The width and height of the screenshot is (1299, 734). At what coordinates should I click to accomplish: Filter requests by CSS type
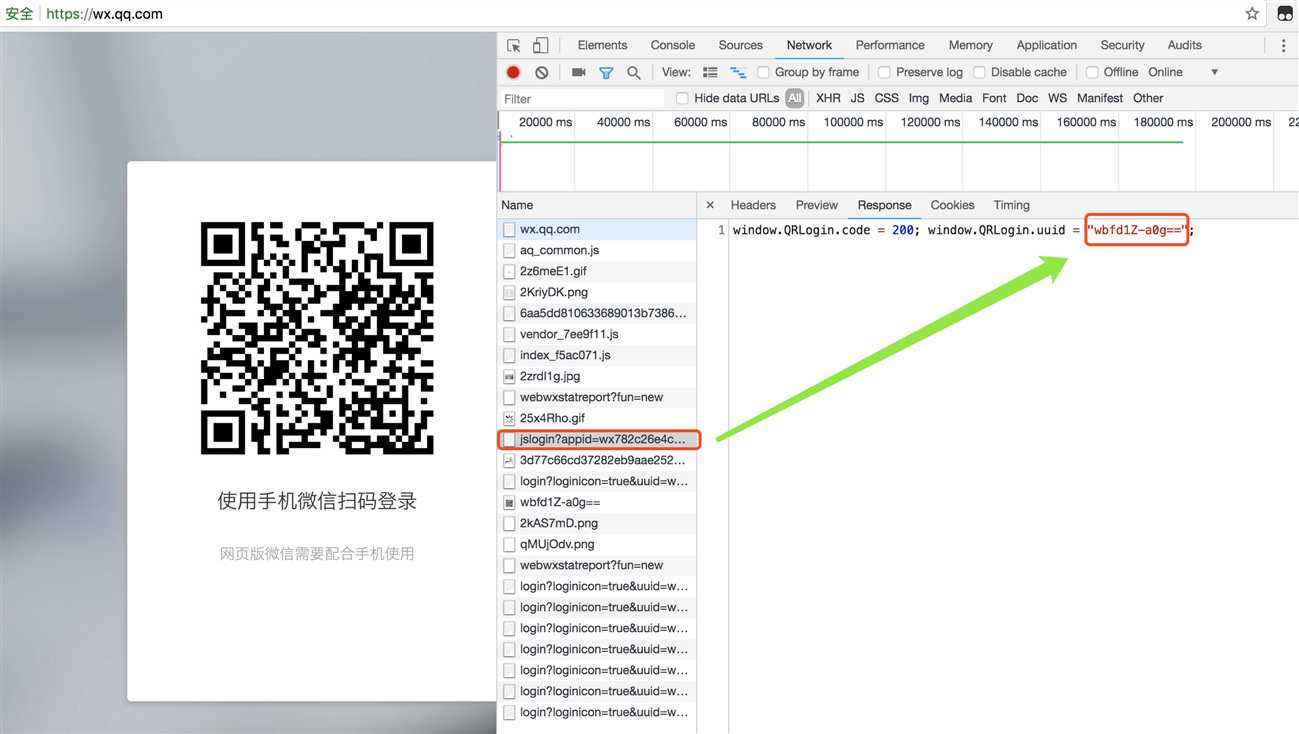pyautogui.click(x=887, y=98)
